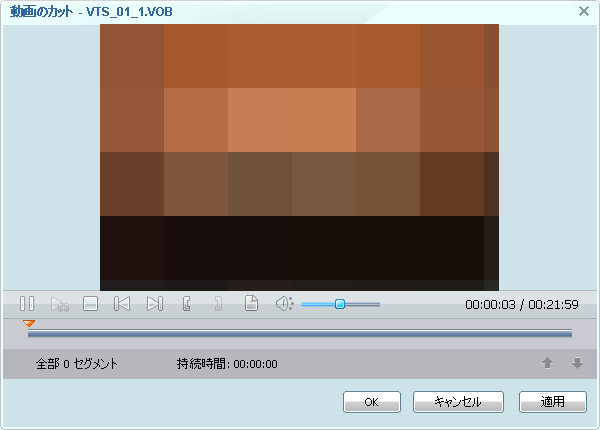Click the video preview frame

point(299,157)
